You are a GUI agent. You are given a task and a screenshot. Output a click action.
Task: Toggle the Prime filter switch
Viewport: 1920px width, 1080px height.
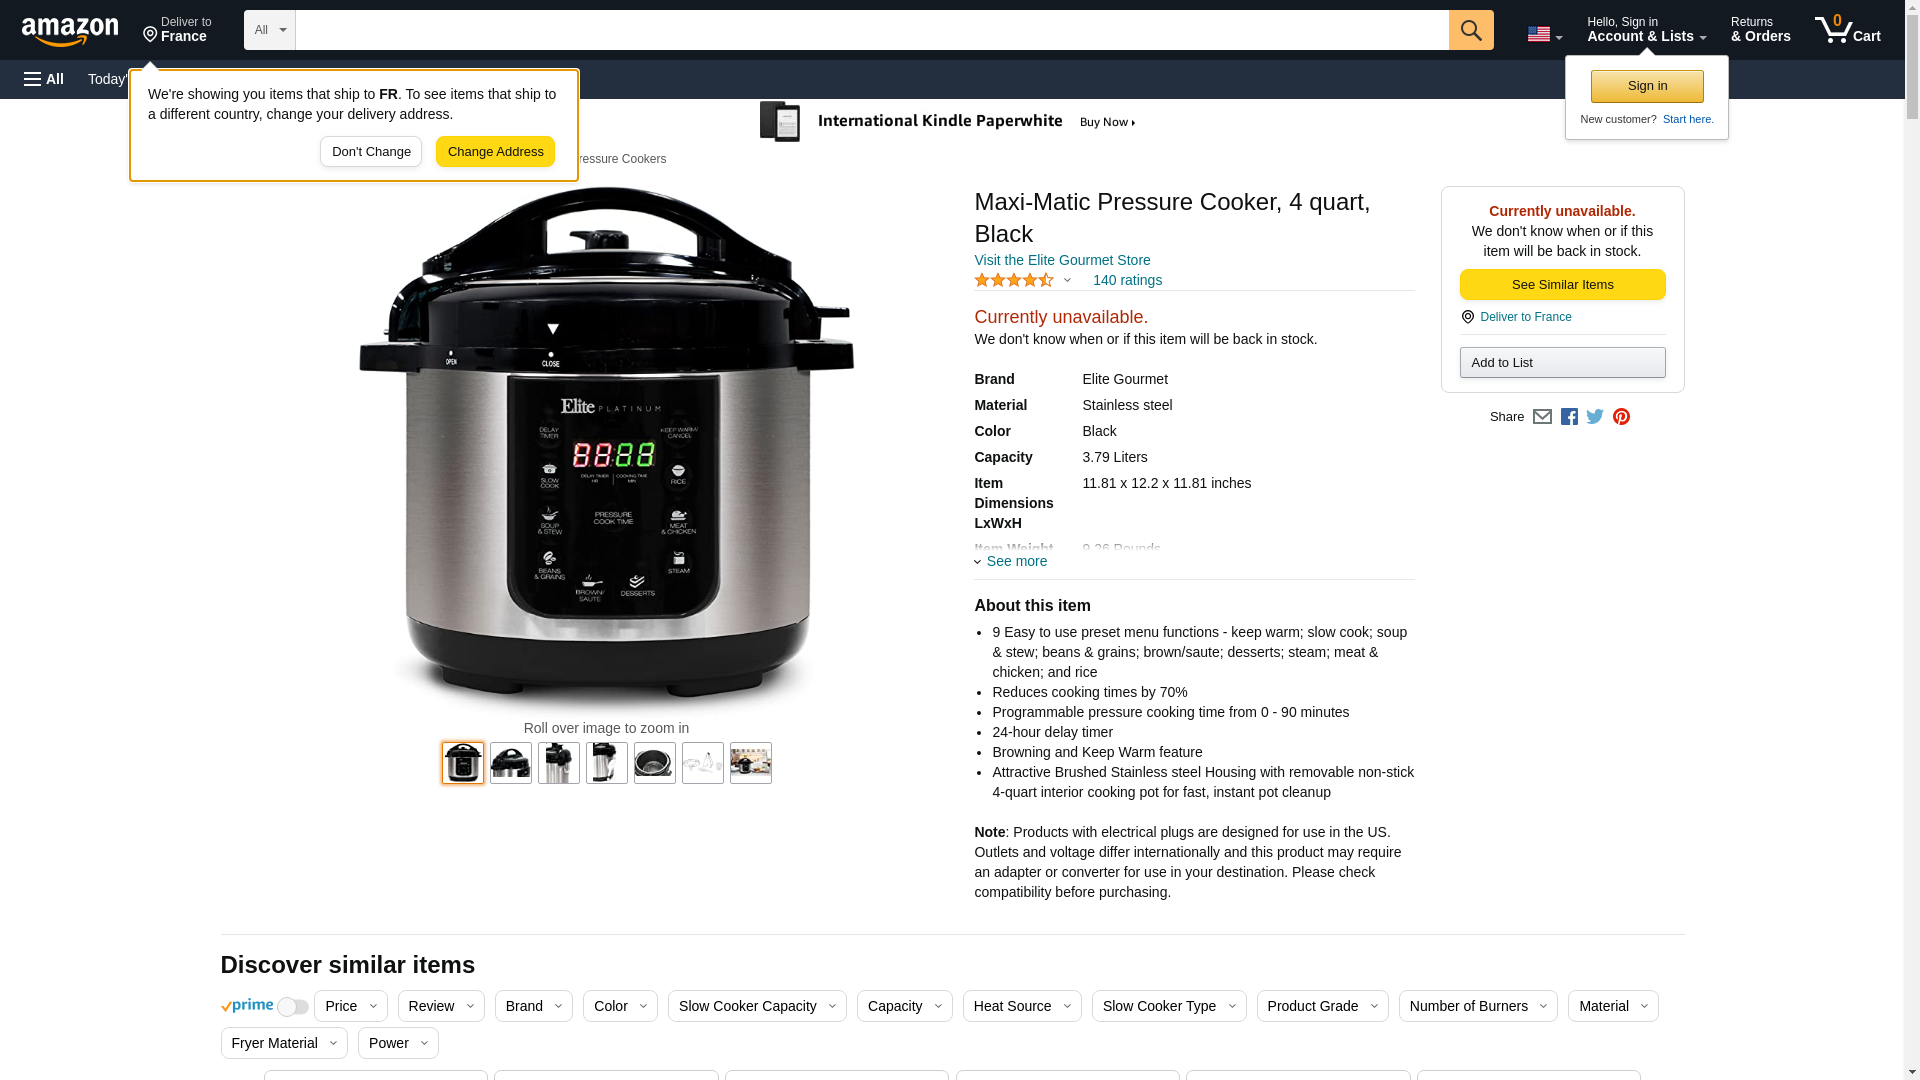[x=292, y=1007]
